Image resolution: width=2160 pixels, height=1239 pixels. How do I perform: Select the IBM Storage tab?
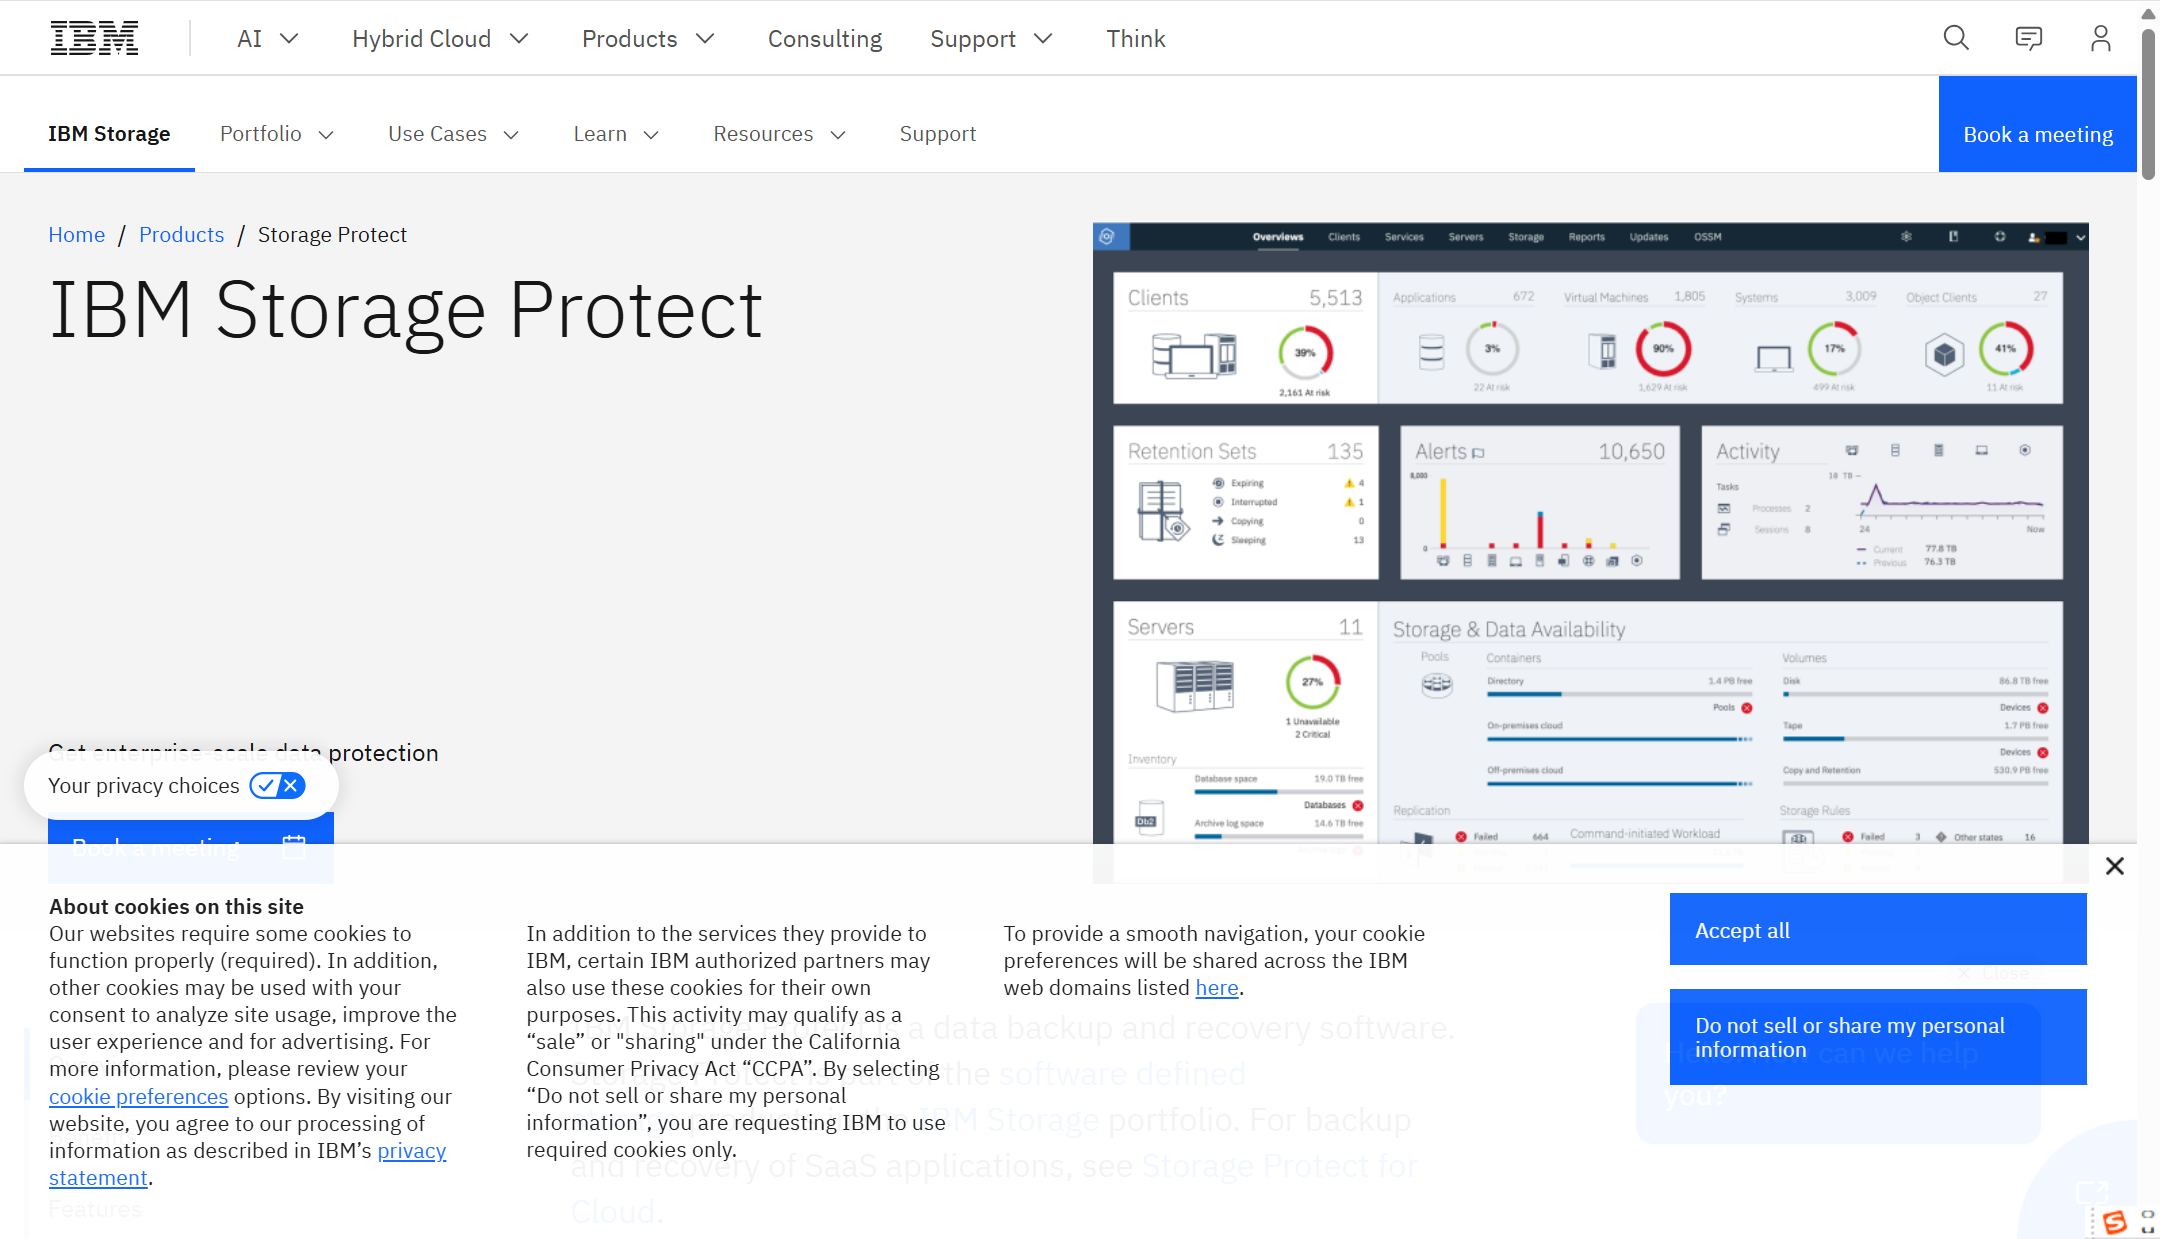pyautogui.click(x=109, y=134)
